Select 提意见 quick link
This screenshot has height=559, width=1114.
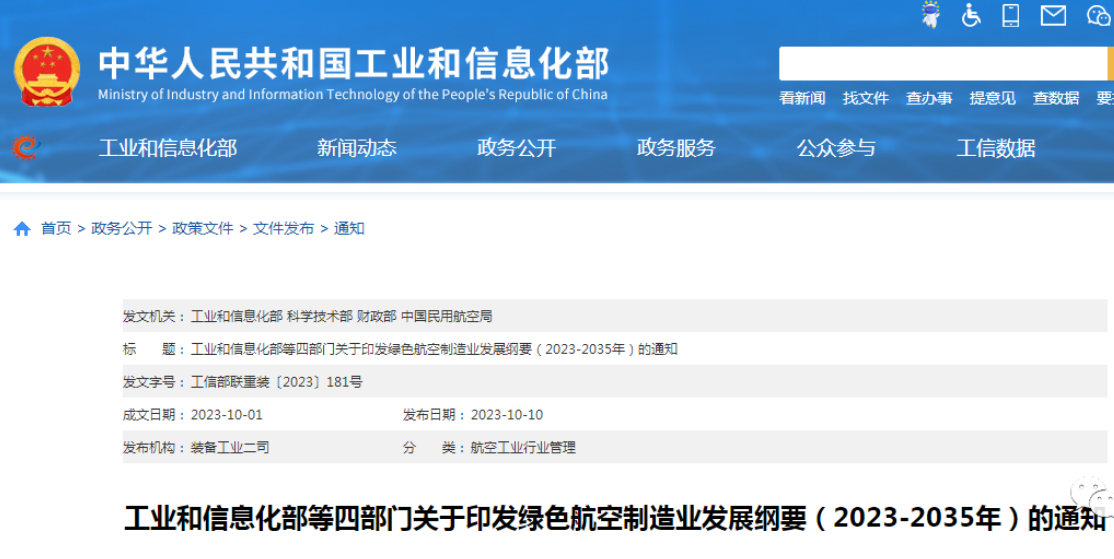[993, 98]
